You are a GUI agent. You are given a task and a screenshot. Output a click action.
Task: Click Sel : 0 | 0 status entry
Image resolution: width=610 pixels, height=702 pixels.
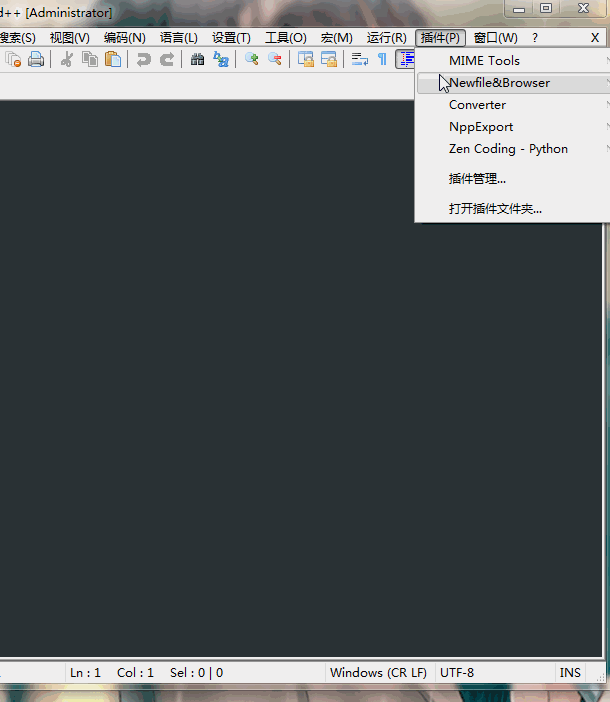(196, 672)
